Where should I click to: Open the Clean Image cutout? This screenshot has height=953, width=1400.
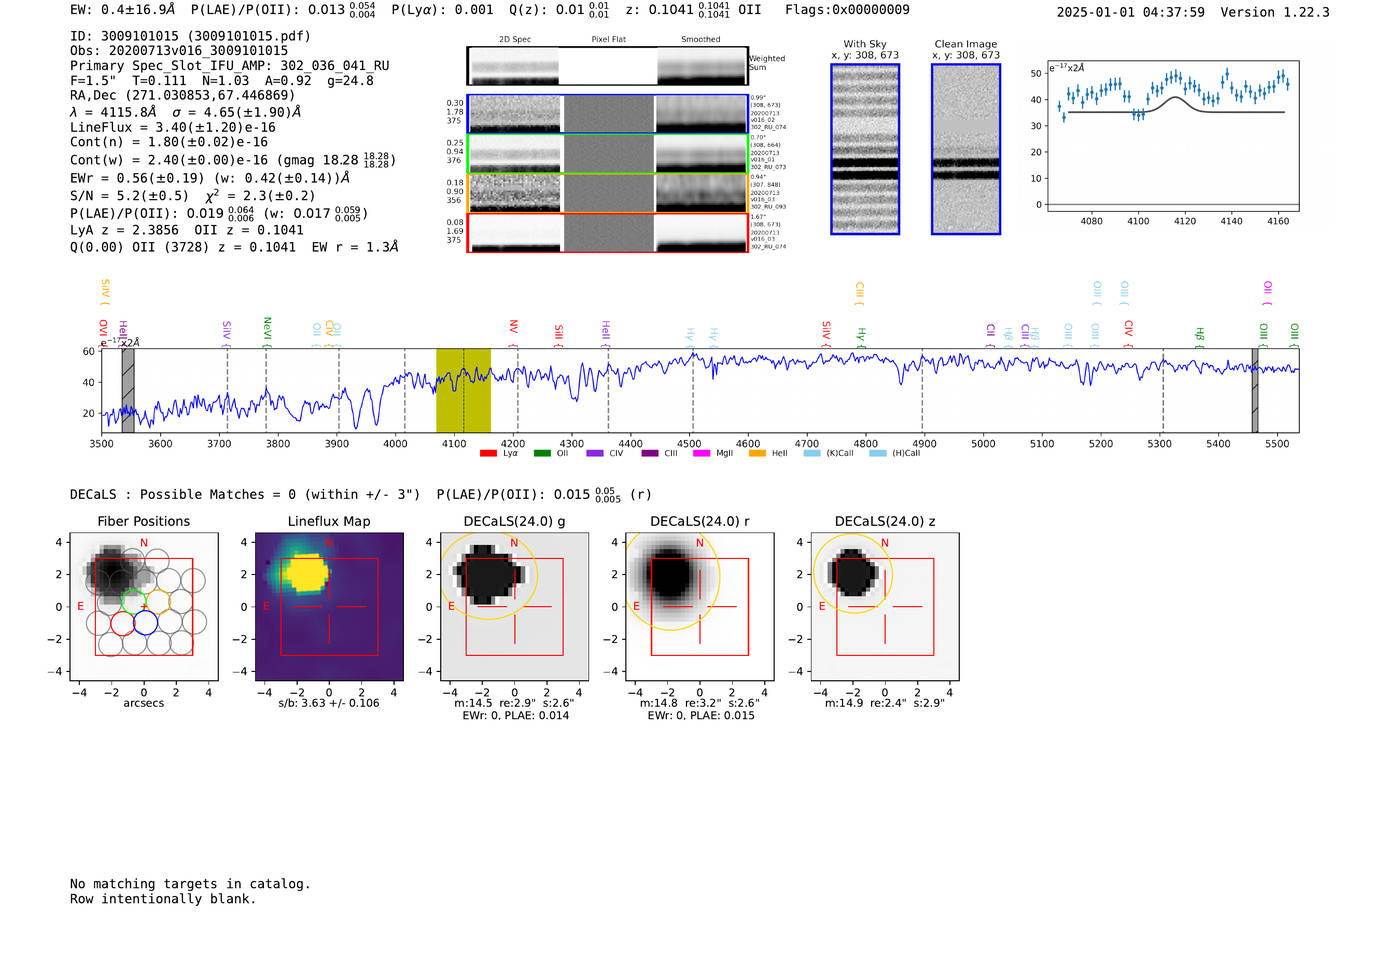(x=966, y=149)
